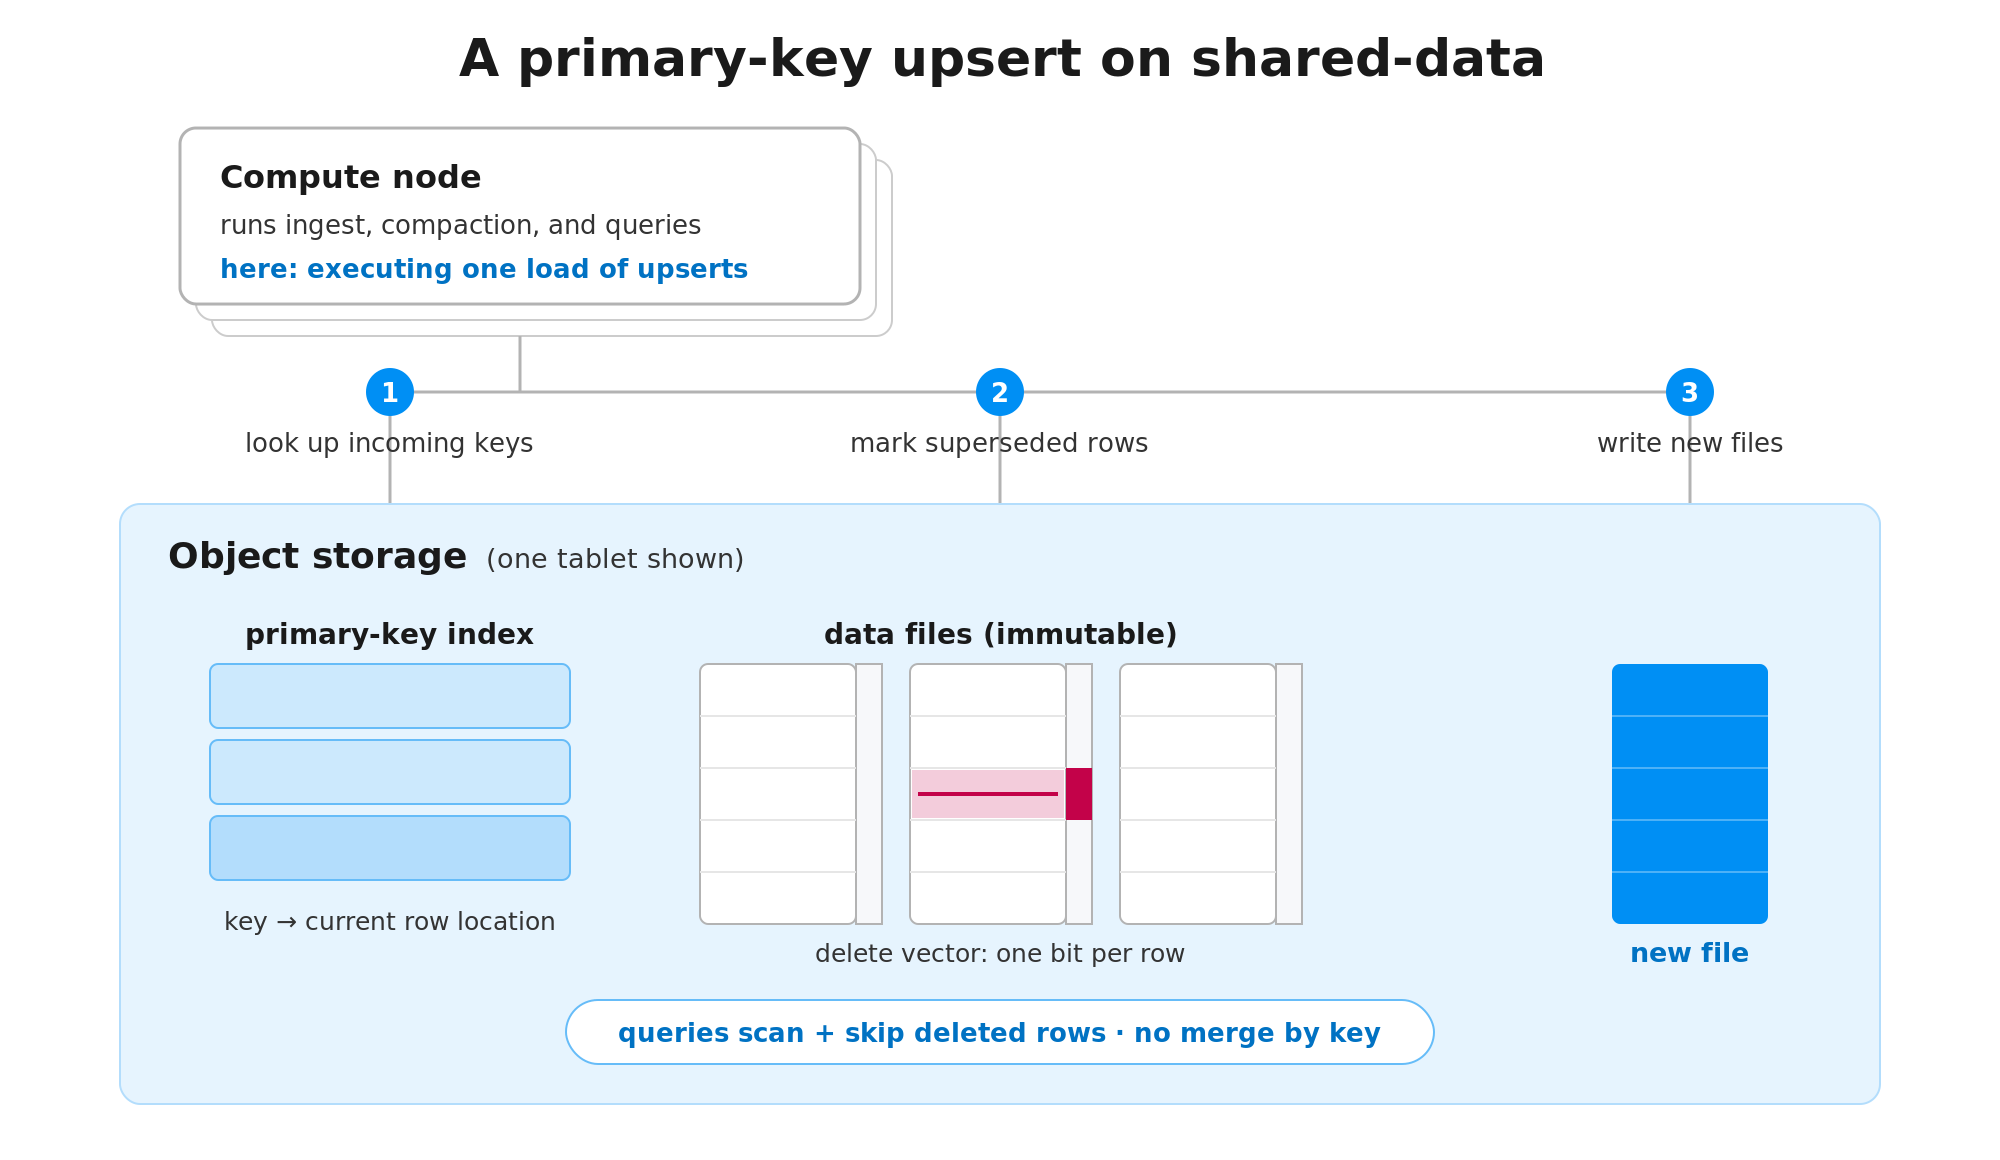This screenshot has width=2000, height=1160.
Task: Click the 'new file' blue label
Action: 1690,954
